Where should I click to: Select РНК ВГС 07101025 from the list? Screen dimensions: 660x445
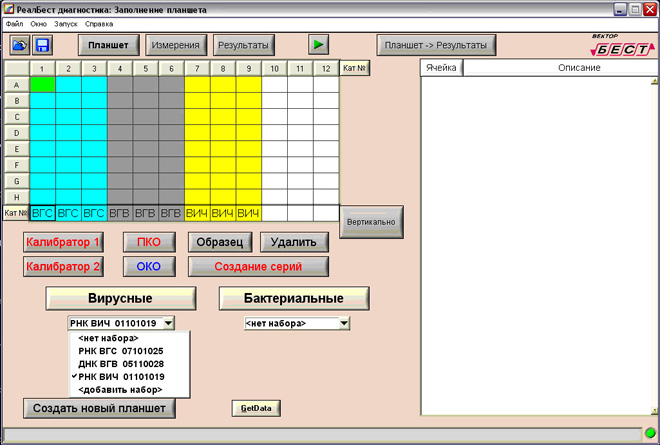(130, 351)
